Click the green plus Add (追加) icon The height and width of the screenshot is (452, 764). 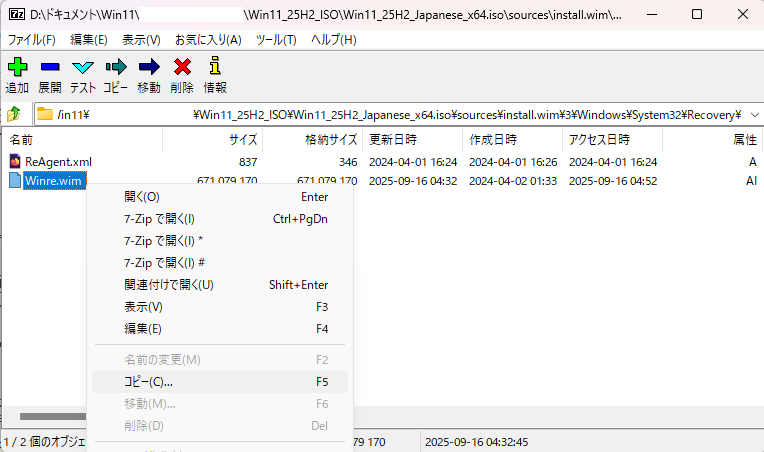pos(17,68)
